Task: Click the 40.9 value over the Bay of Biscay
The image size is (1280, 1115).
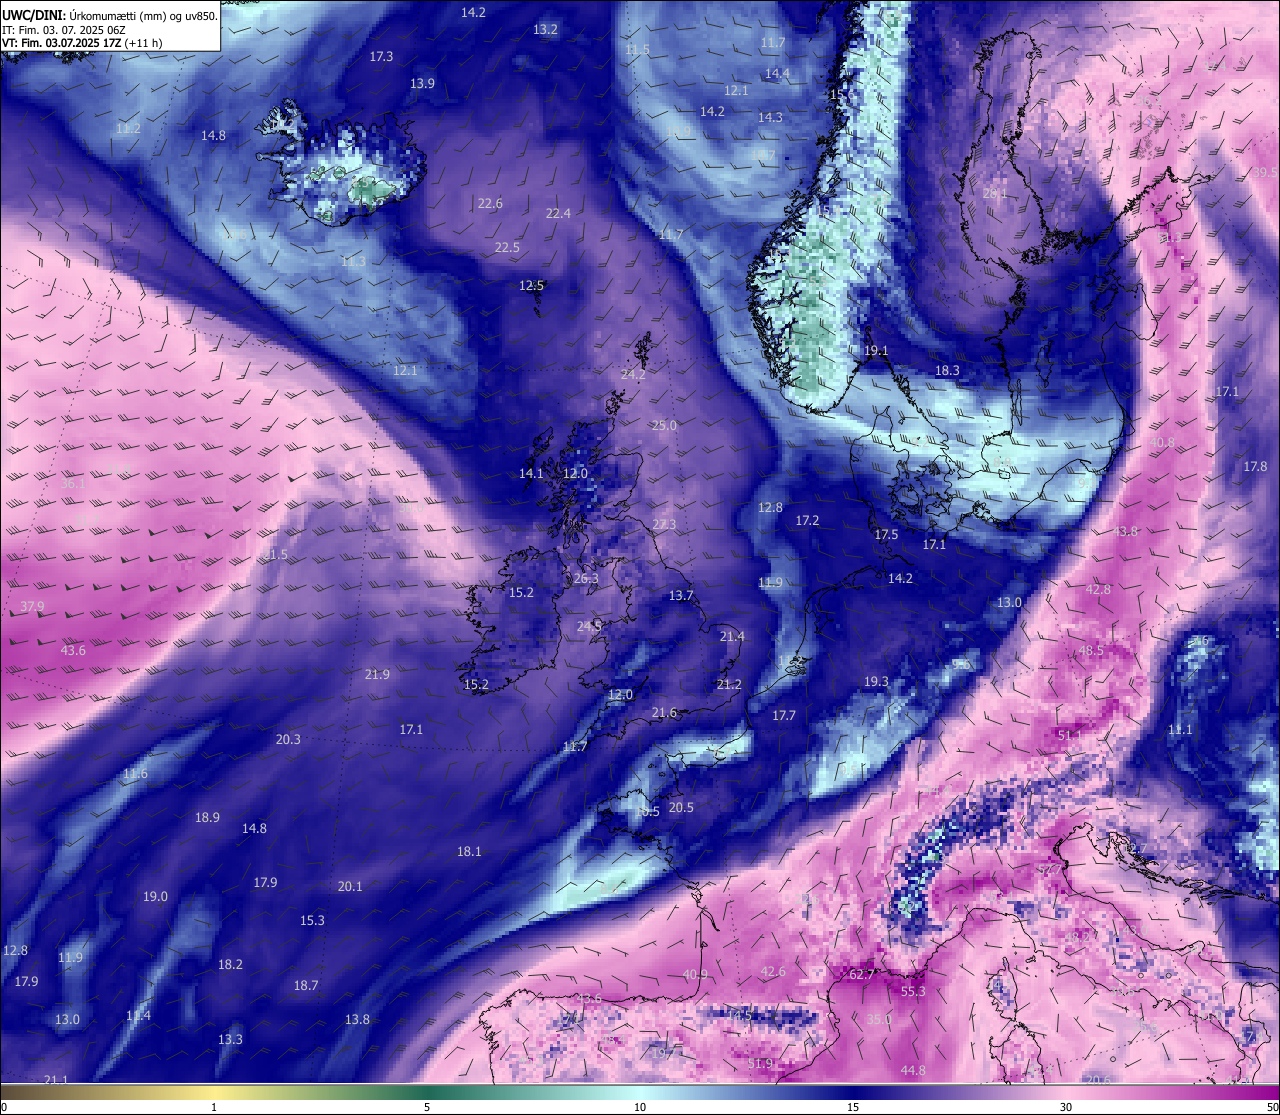Action: (x=695, y=975)
